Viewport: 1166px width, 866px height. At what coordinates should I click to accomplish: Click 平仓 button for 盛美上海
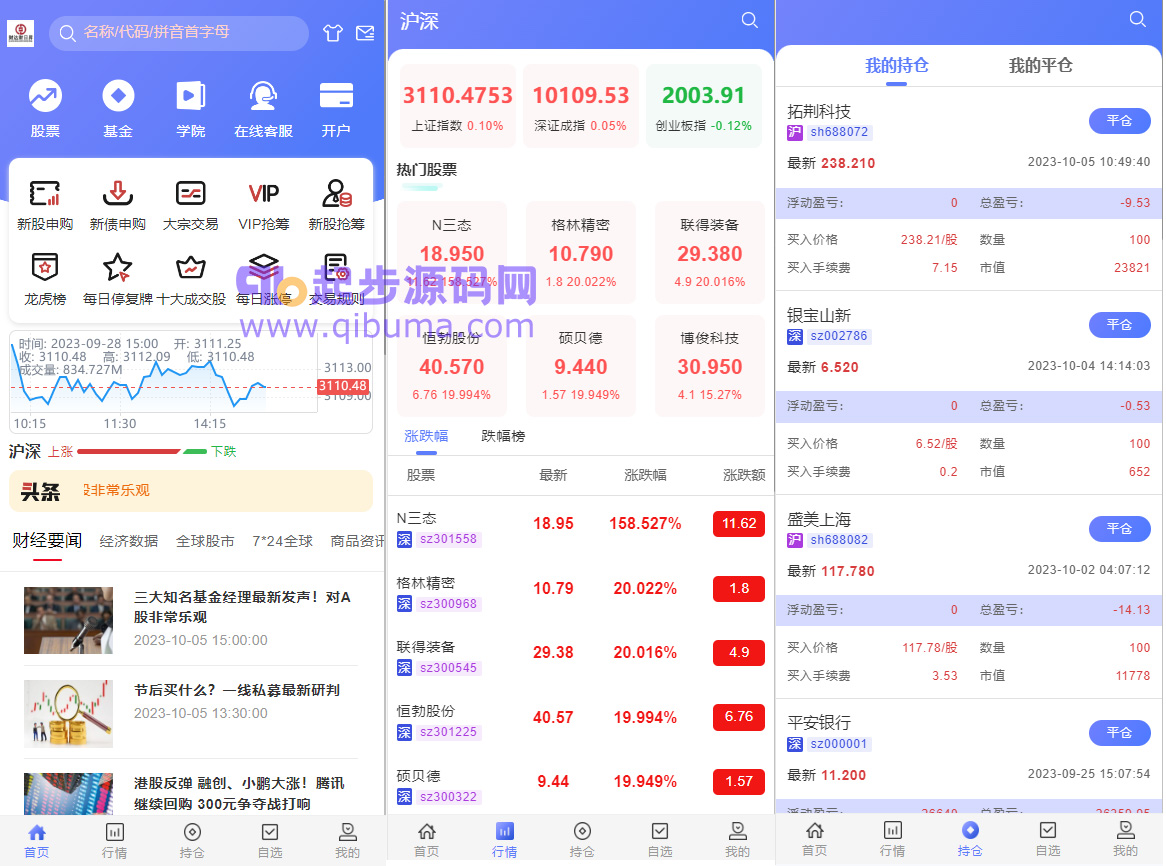pyautogui.click(x=1119, y=529)
